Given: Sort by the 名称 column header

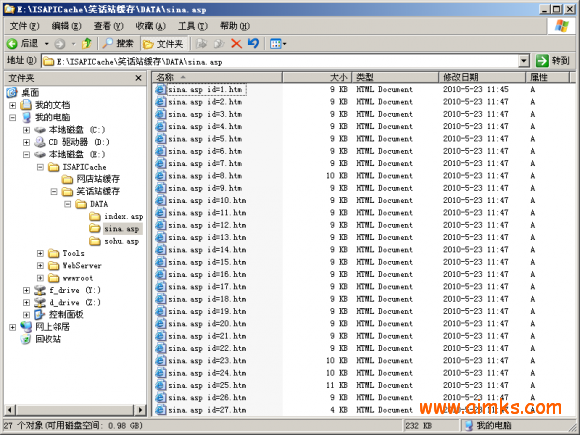Looking at the screenshot, I should coord(218,77).
